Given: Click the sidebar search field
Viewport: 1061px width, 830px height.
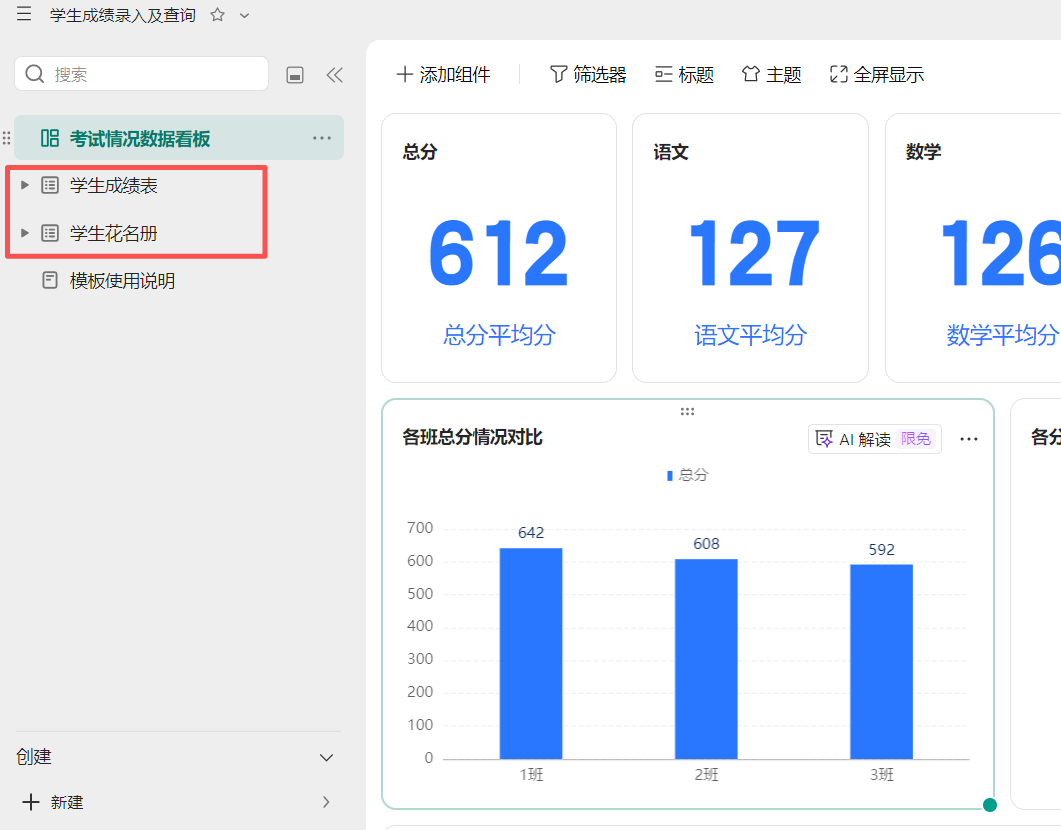Looking at the screenshot, I should (150, 74).
